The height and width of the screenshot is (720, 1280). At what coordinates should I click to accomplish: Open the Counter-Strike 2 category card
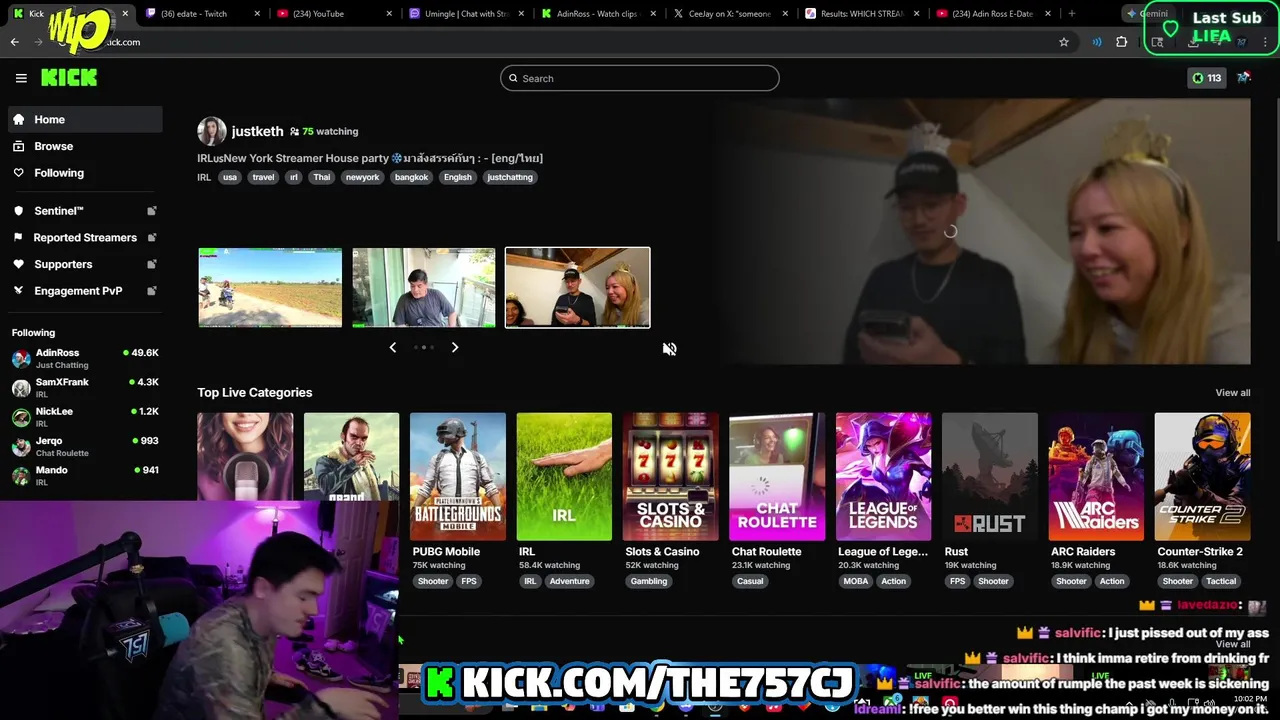tap(1203, 477)
